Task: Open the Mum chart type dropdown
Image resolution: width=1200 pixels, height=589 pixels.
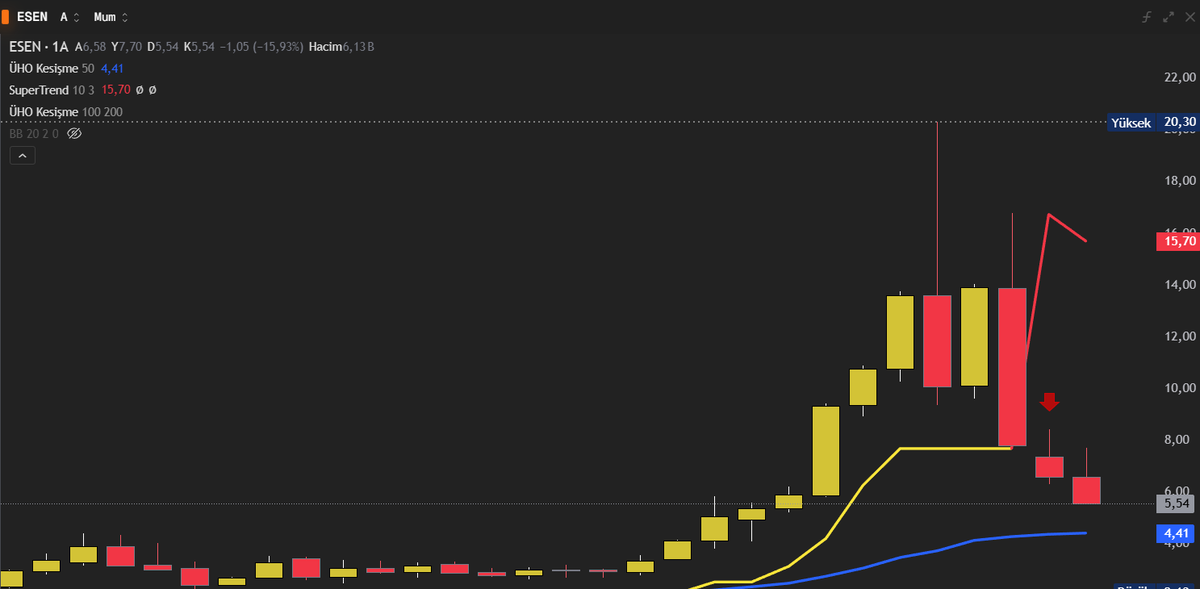Action: (x=110, y=17)
